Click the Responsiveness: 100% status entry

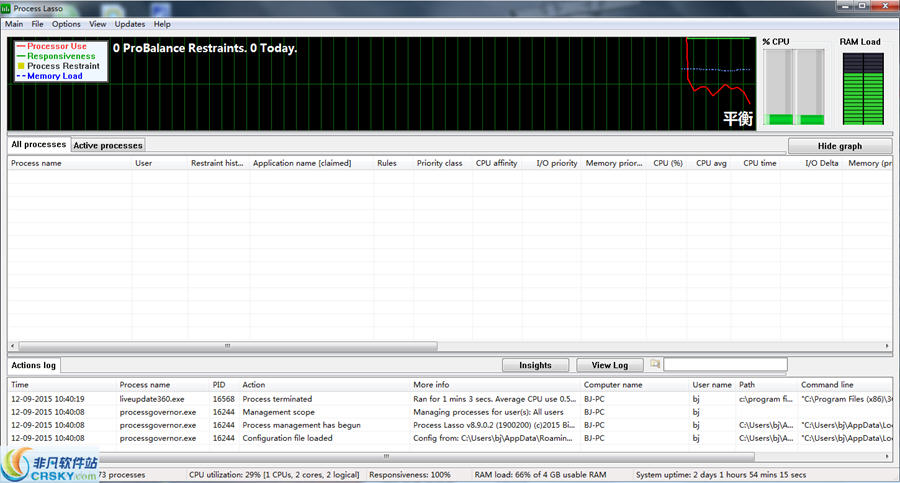click(410, 475)
